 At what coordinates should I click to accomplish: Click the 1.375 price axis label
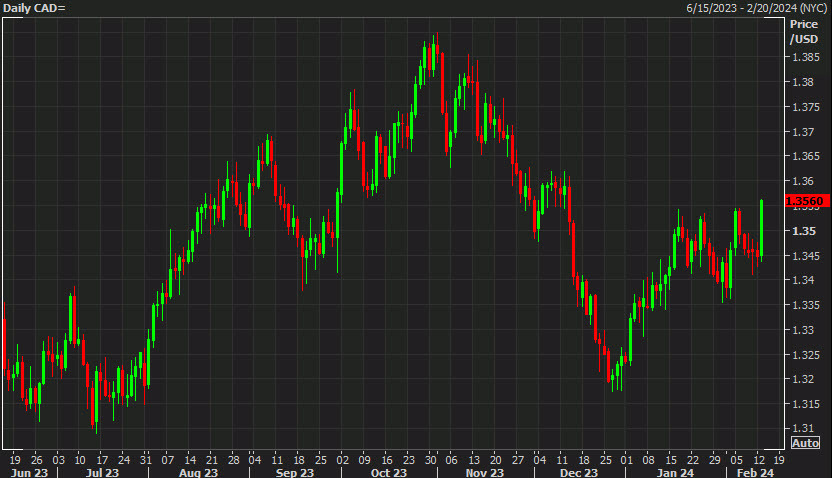click(806, 107)
